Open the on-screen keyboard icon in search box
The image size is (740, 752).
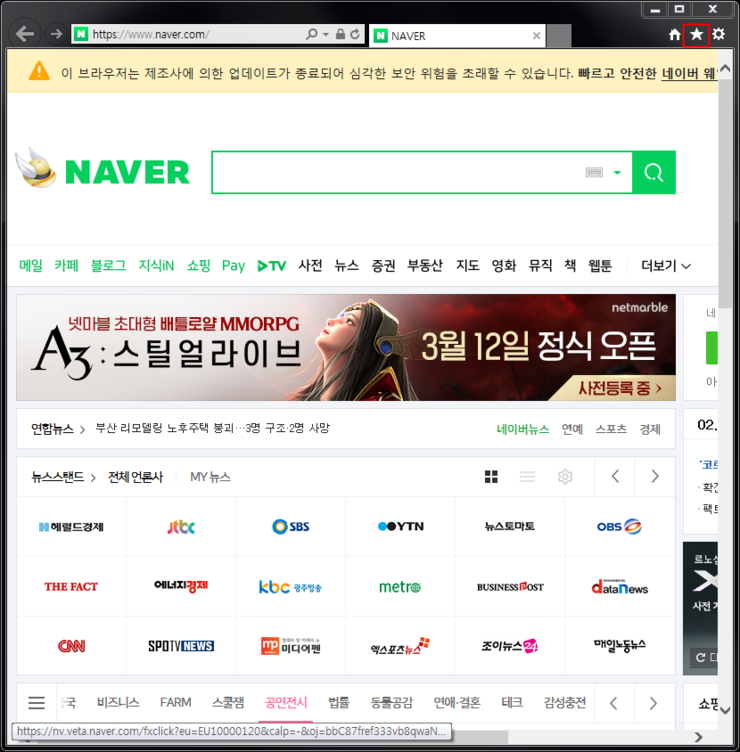(594, 172)
